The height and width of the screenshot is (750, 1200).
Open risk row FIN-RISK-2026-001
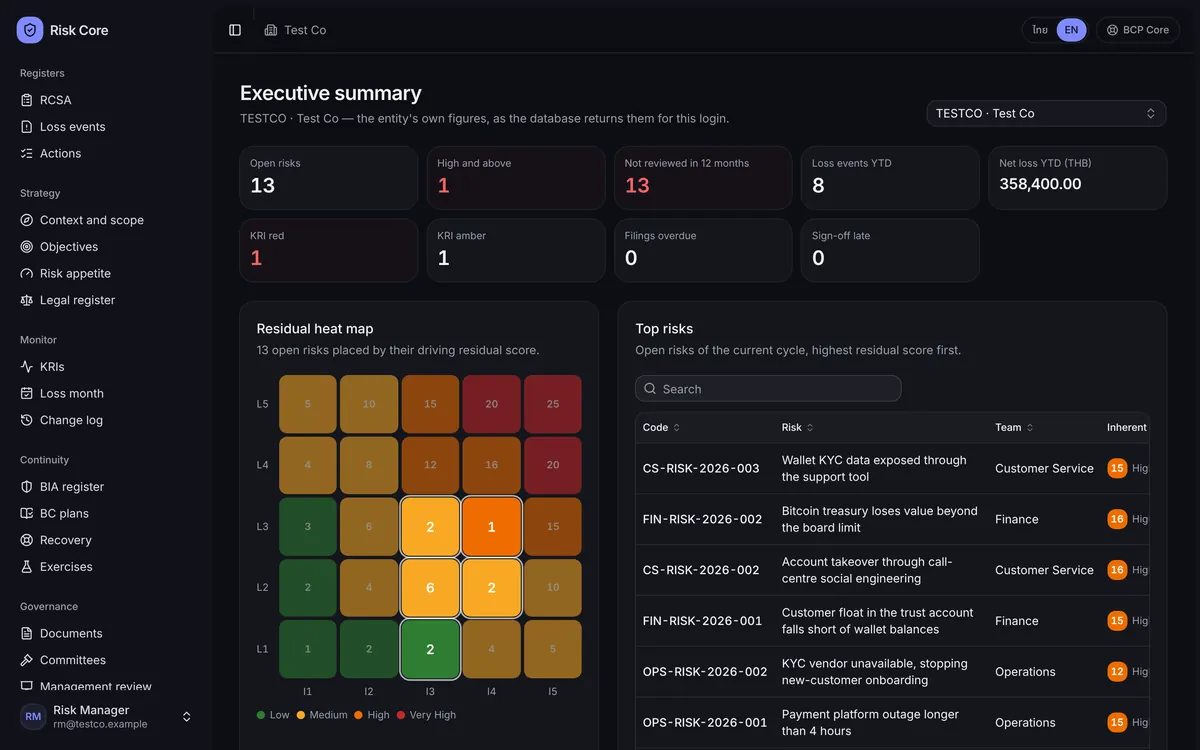click(x=892, y=621)
